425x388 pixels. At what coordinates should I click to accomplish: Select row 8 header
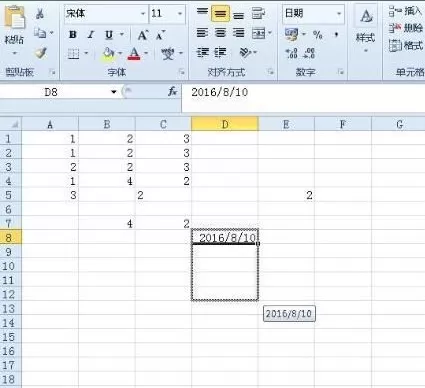(11, 237)
